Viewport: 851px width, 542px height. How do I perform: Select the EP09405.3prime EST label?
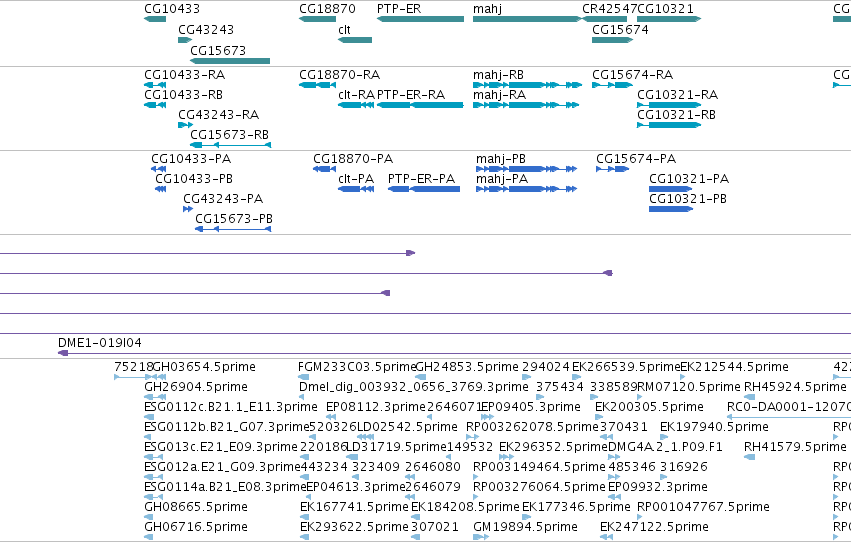(x=531, y=407)
